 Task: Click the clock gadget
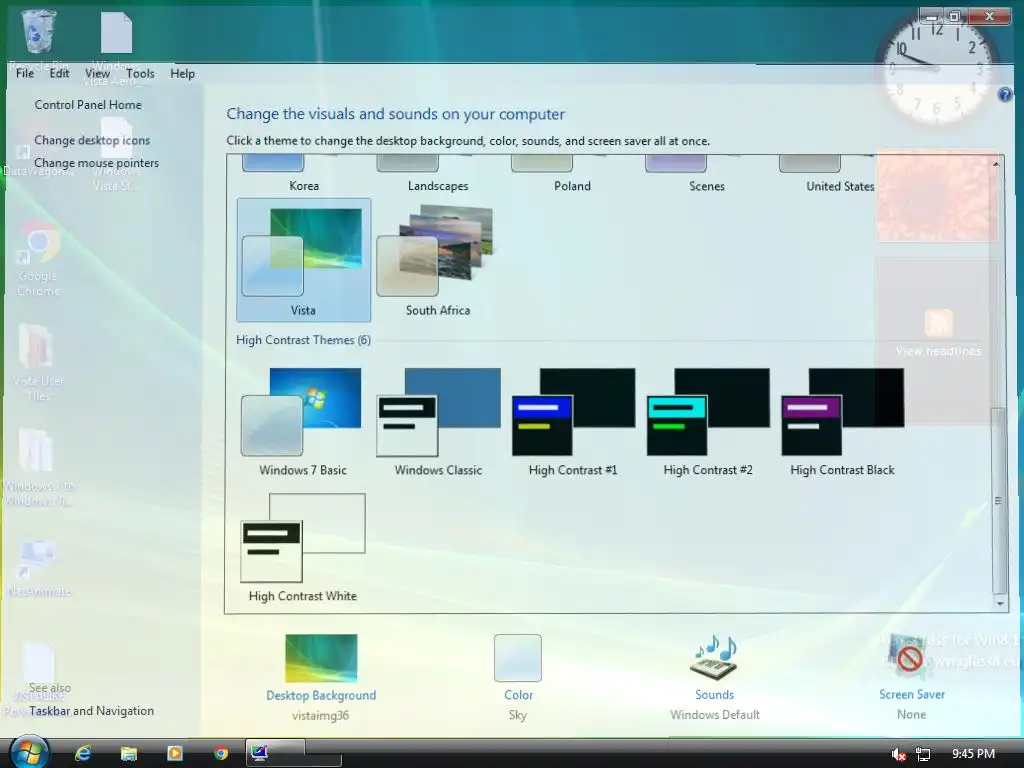tap(936, 68)
